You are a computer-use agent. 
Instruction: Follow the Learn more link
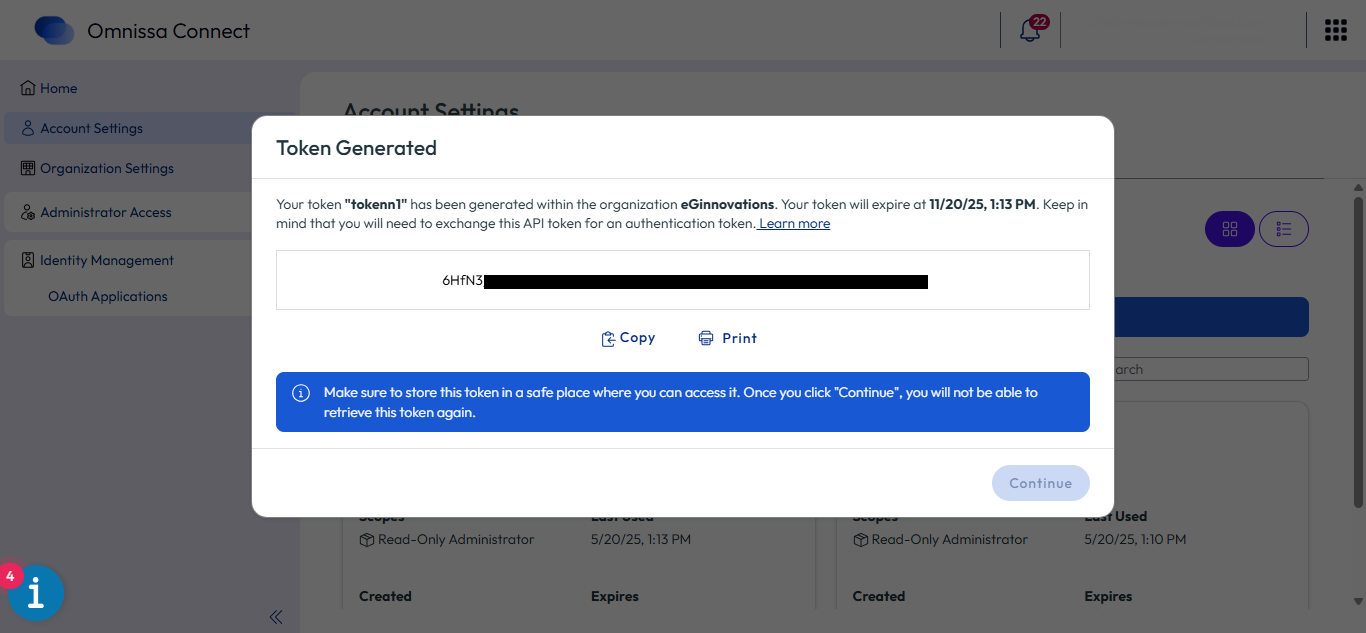click(x=794, y=223)
